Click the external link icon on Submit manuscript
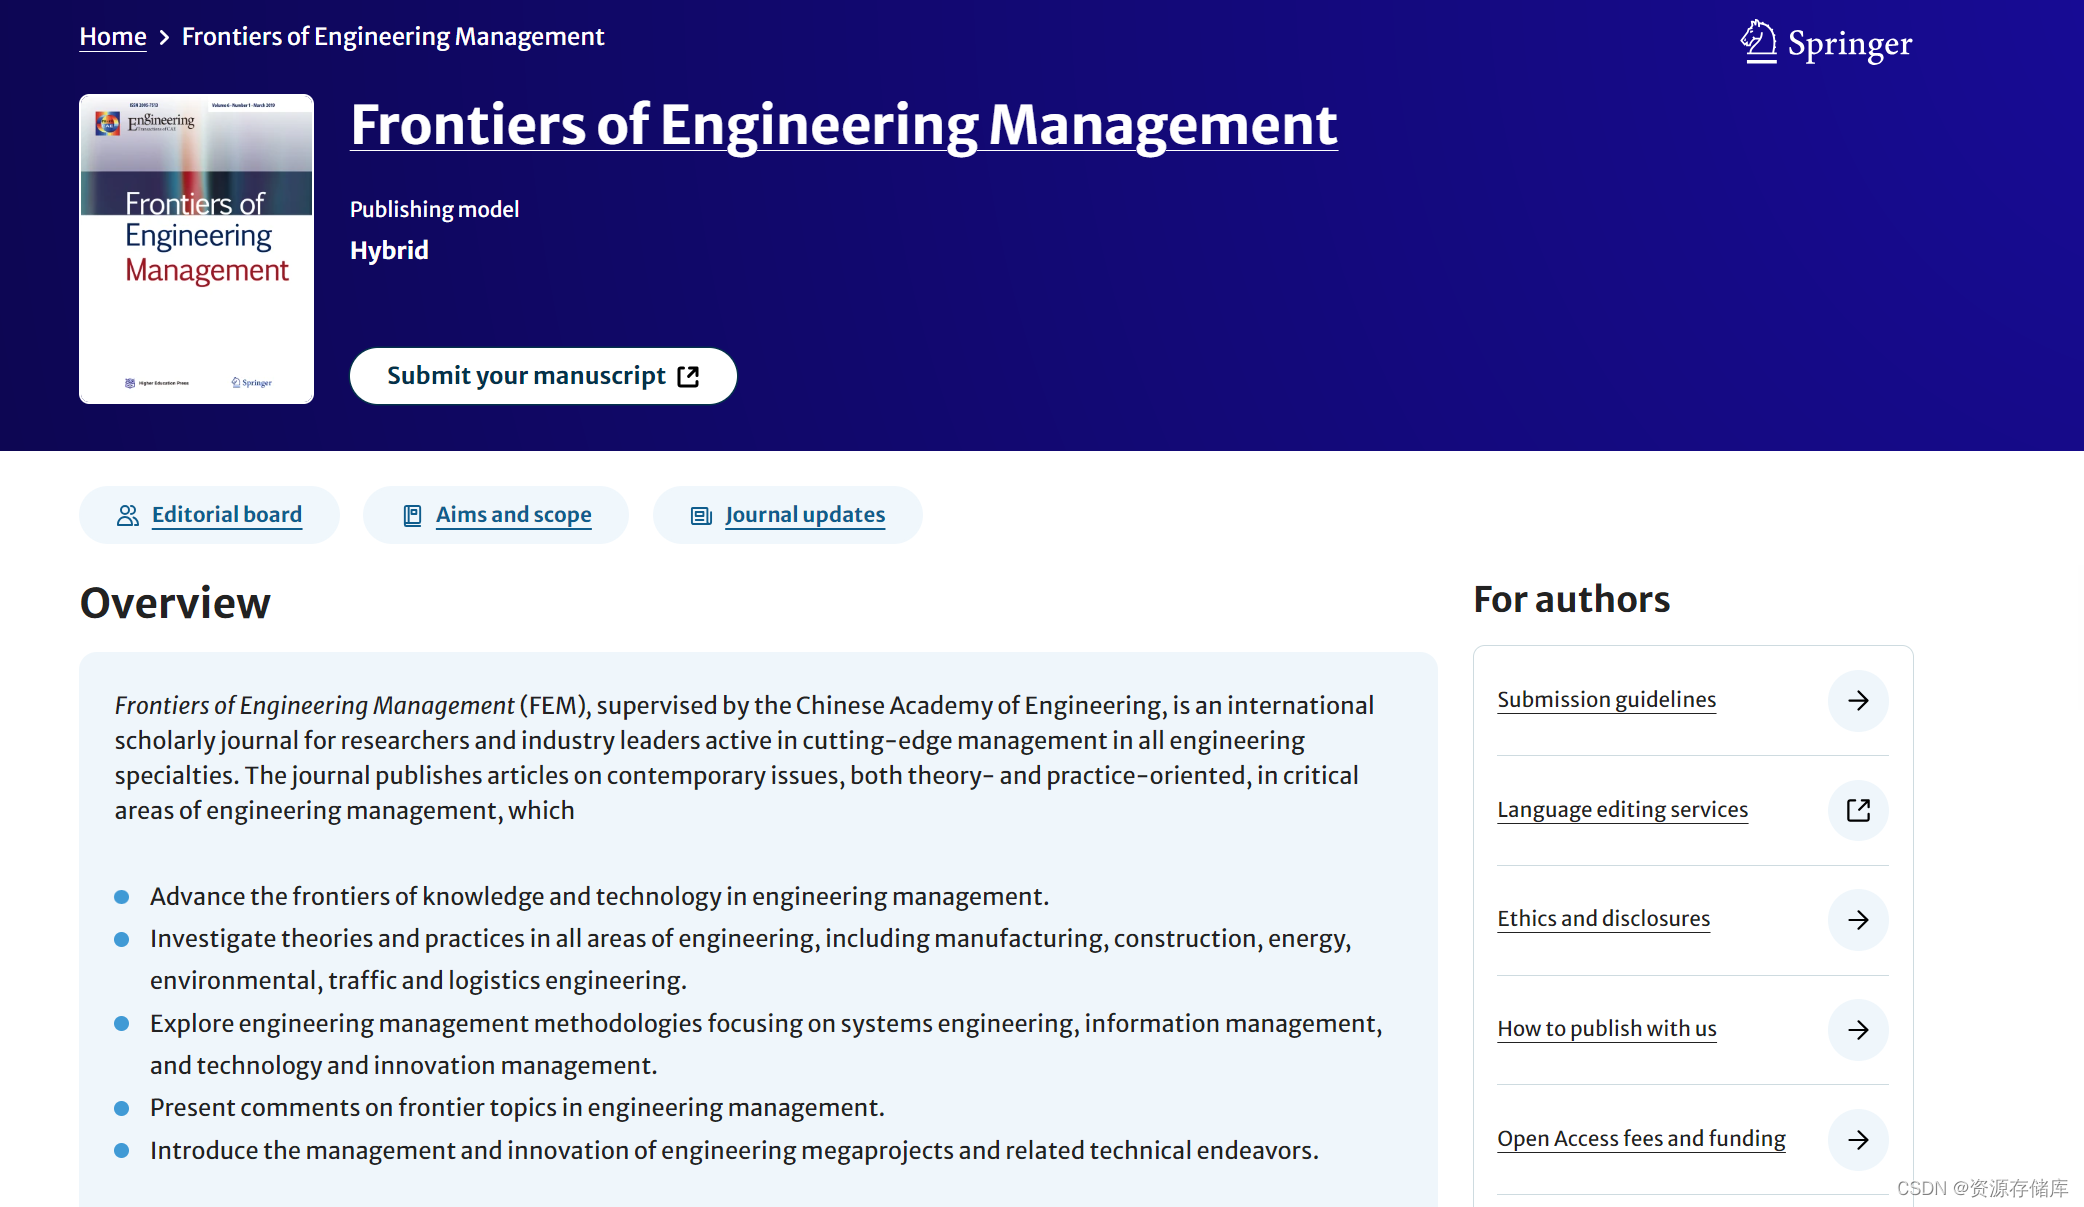Screen dimensions: 2084x1207 688,376
